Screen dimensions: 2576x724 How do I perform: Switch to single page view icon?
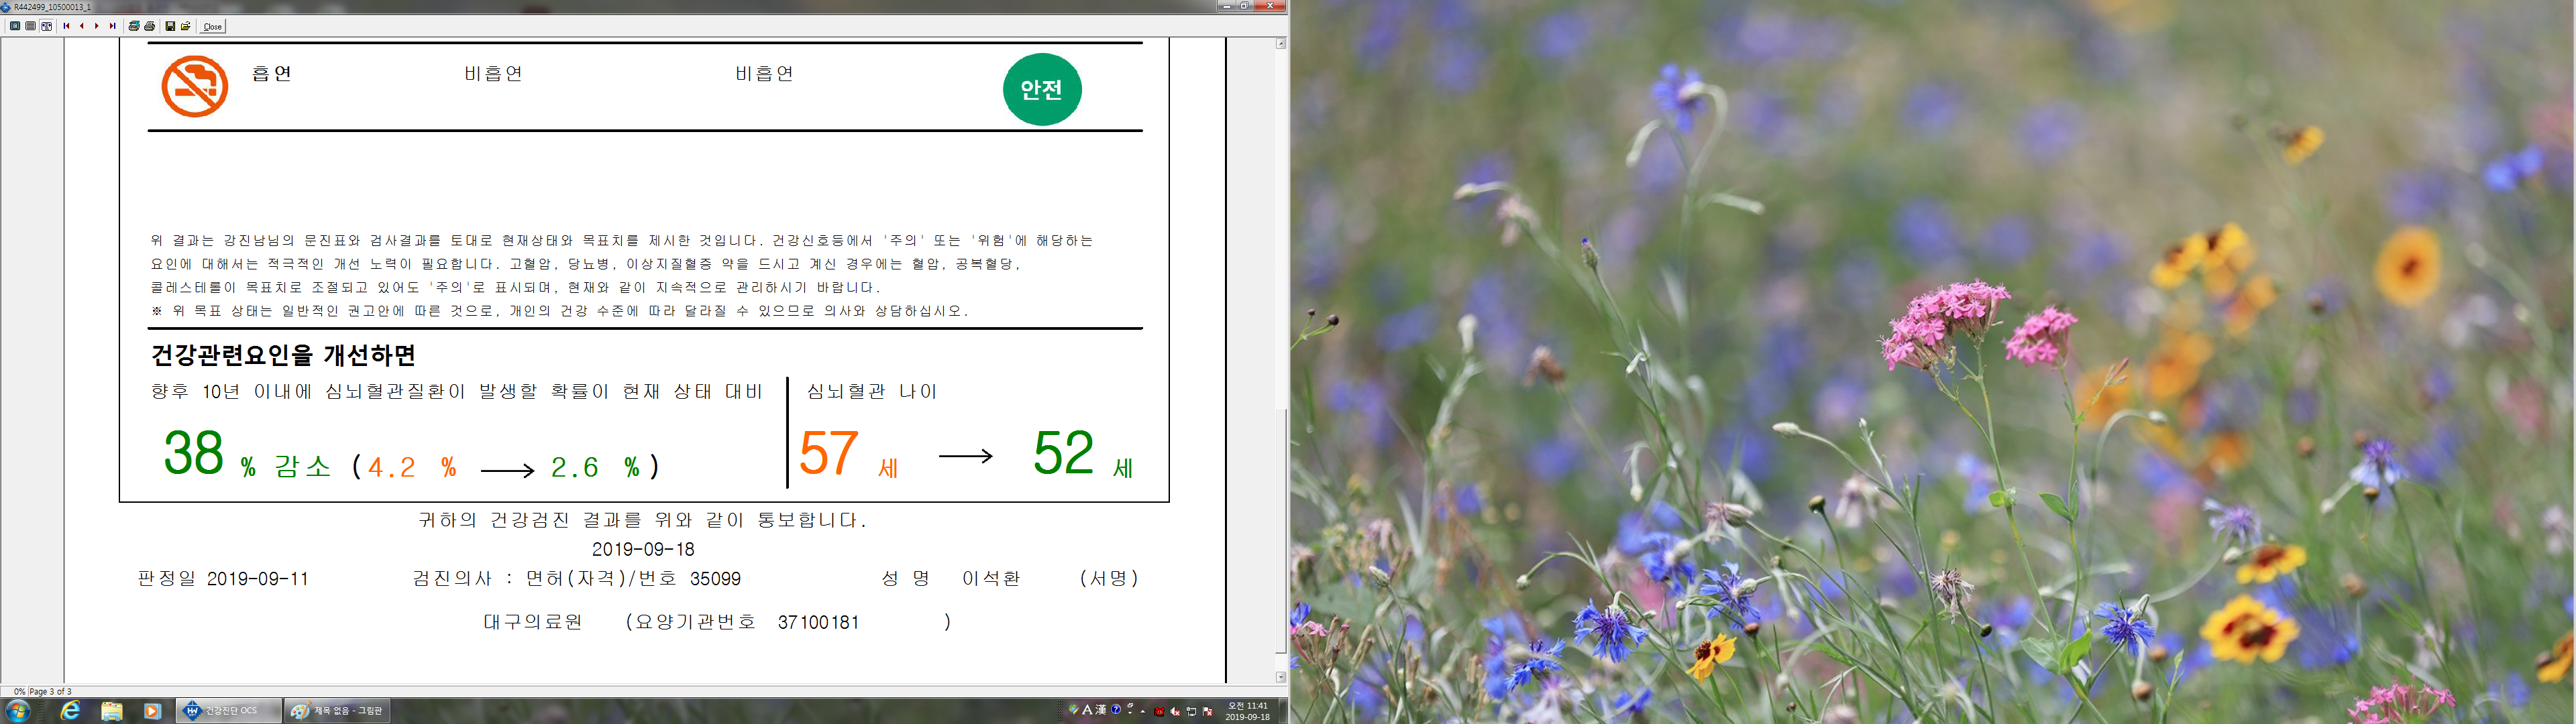tap(15, 26)
